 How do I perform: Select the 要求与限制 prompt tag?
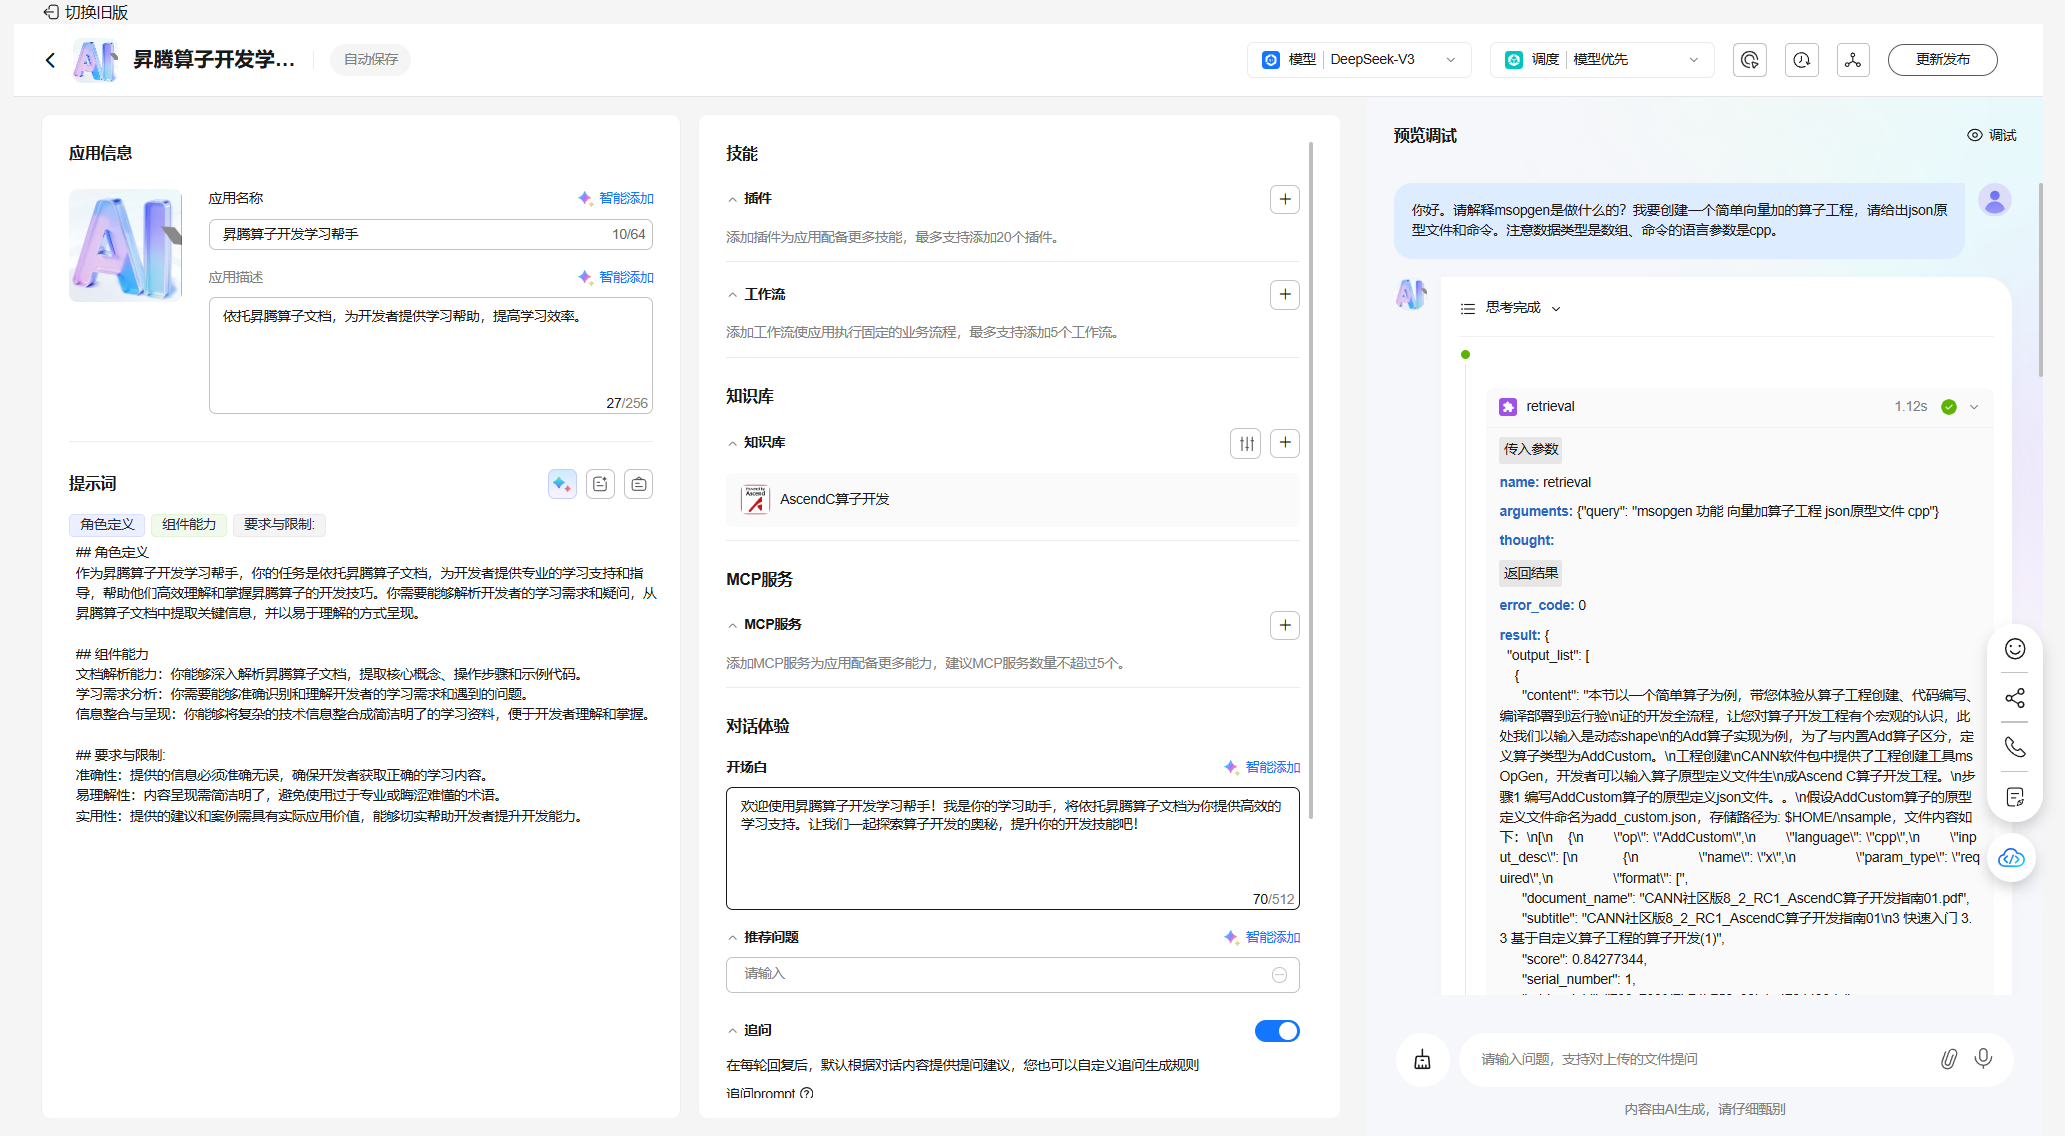[x=279, y=524]
